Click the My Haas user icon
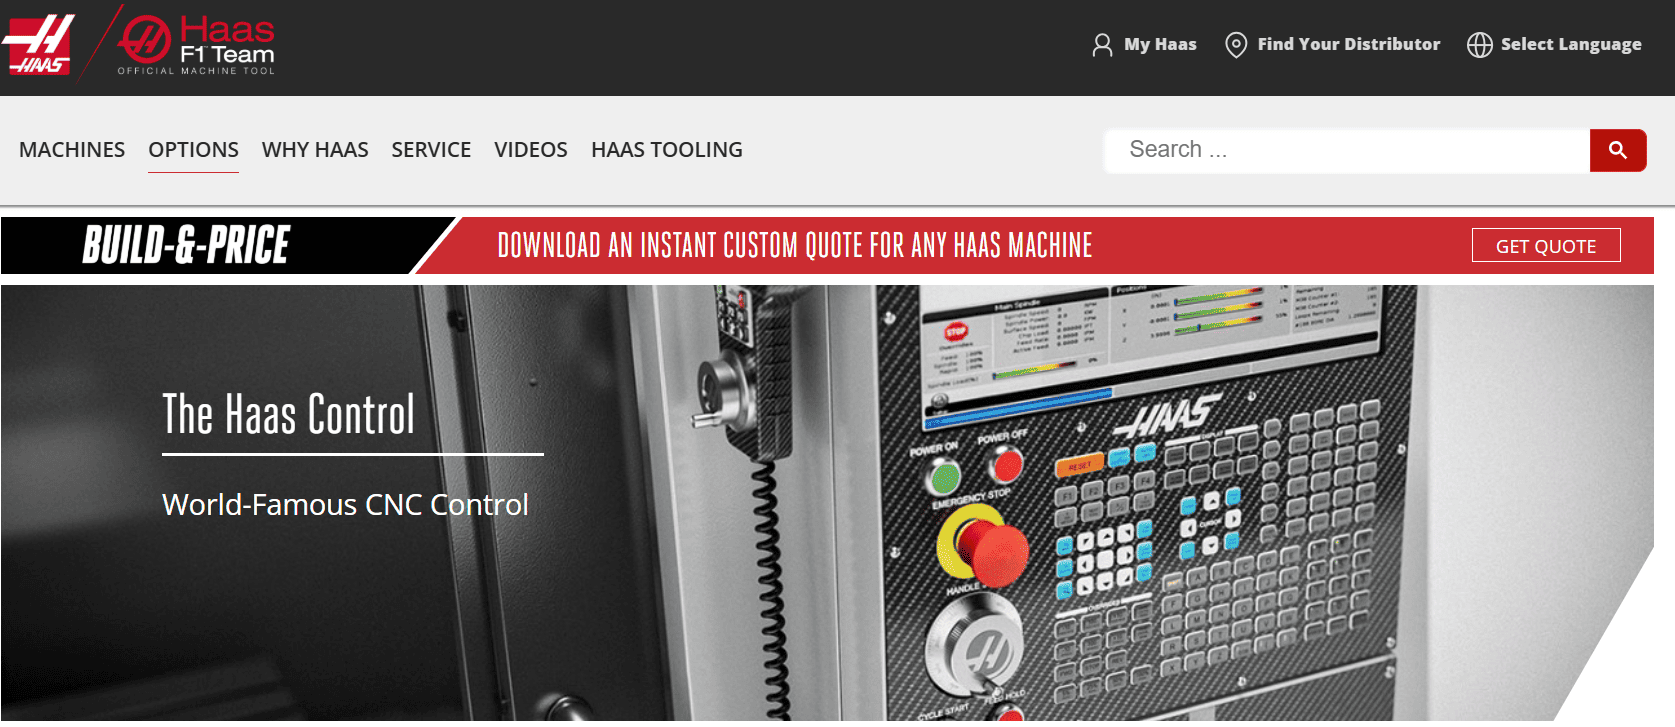Screen dimensions: 1675x727 [1102, 45]
